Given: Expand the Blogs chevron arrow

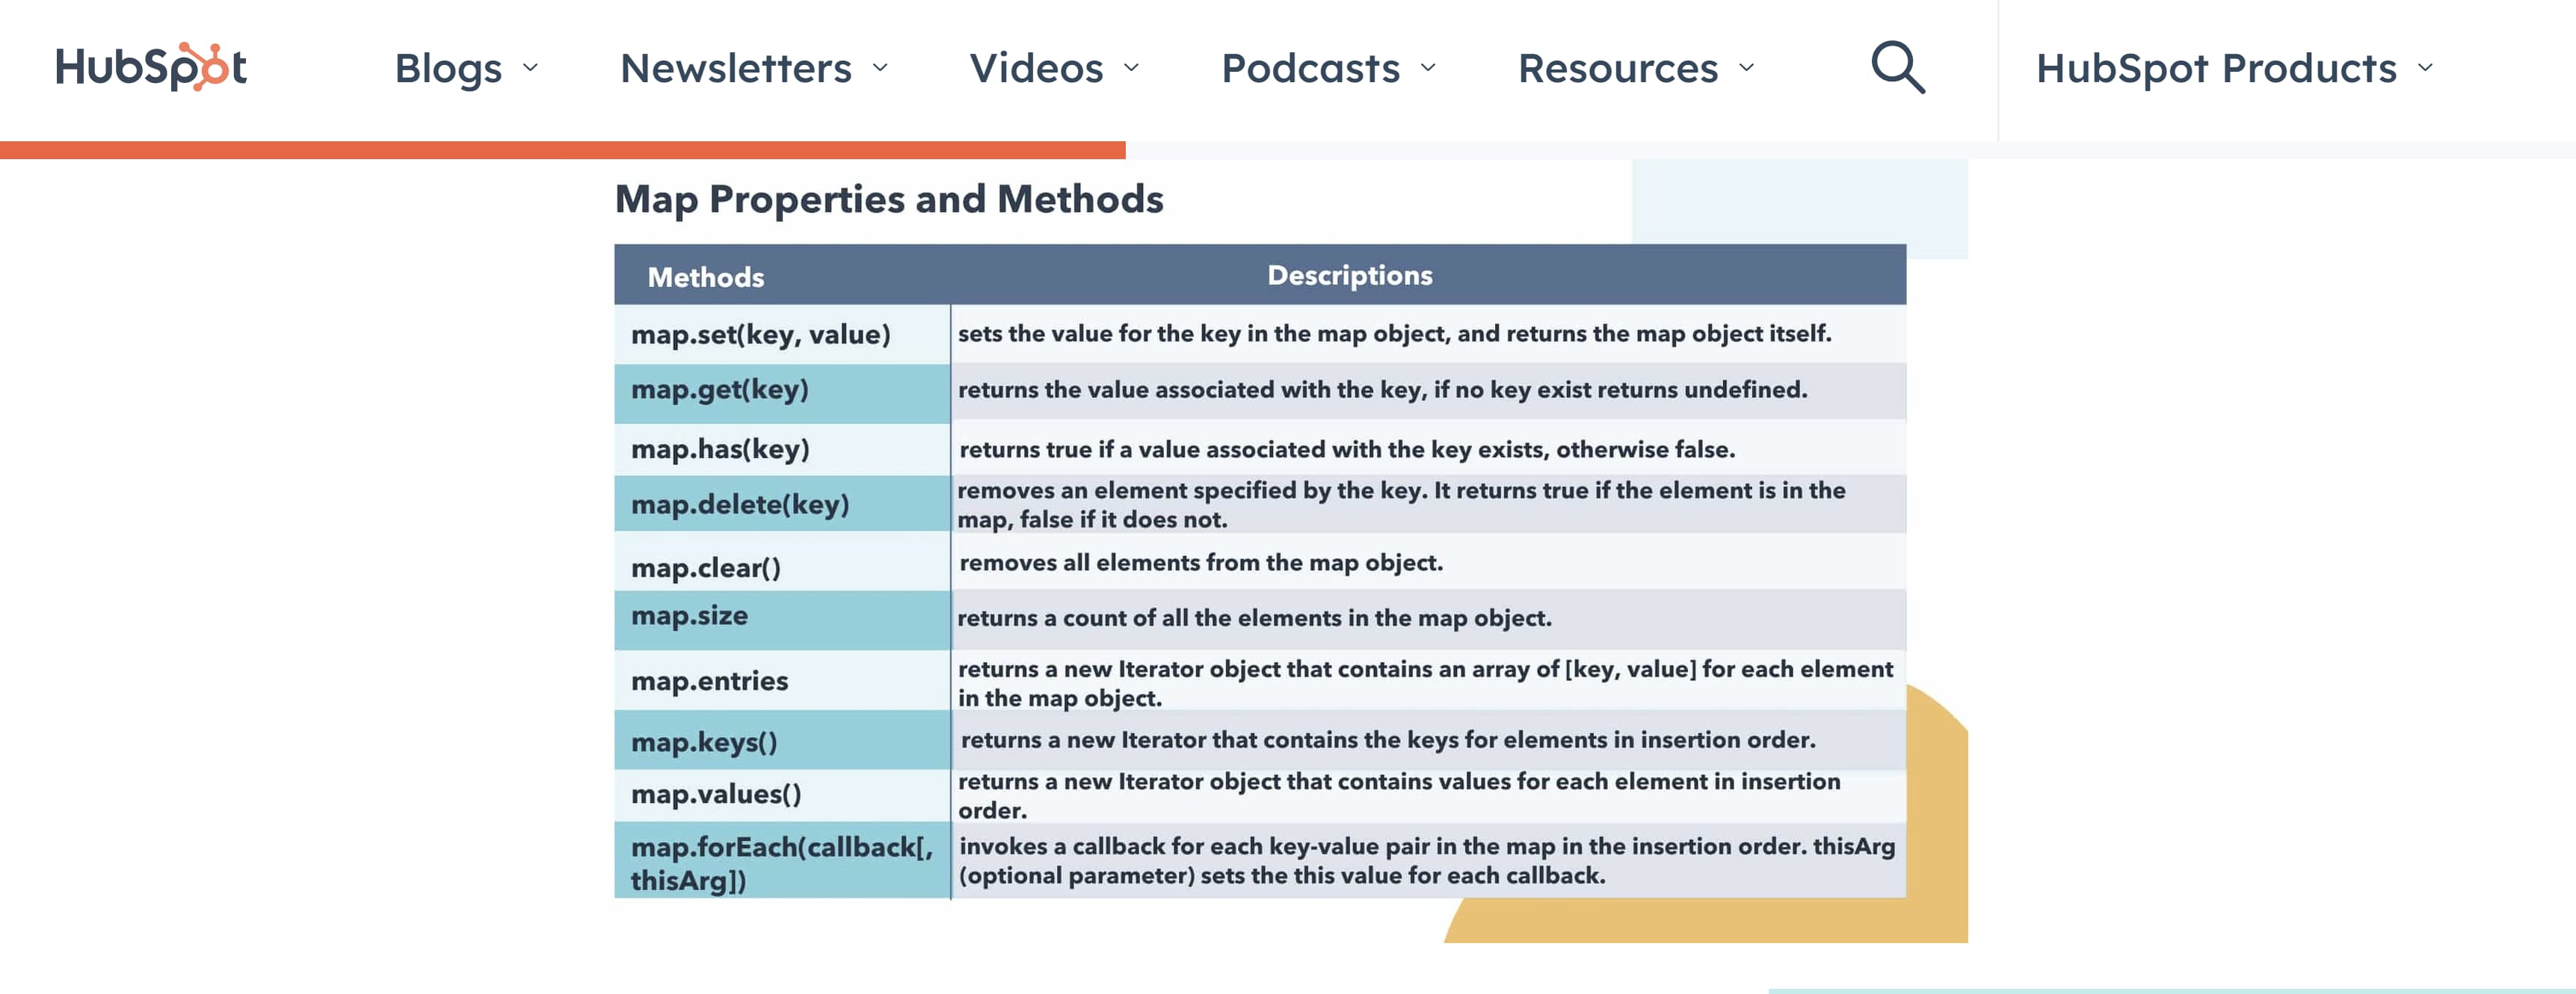Looking at the screenshot, I should 531,68.
